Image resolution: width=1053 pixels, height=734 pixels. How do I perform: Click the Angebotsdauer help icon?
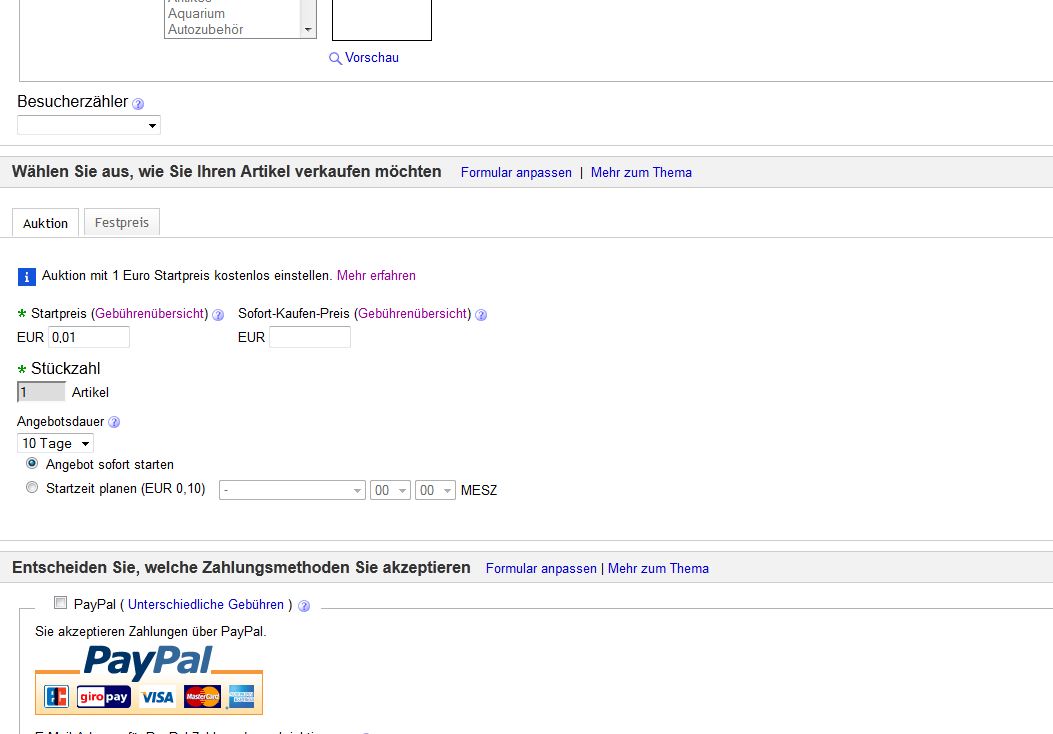[x=114, y=422]
